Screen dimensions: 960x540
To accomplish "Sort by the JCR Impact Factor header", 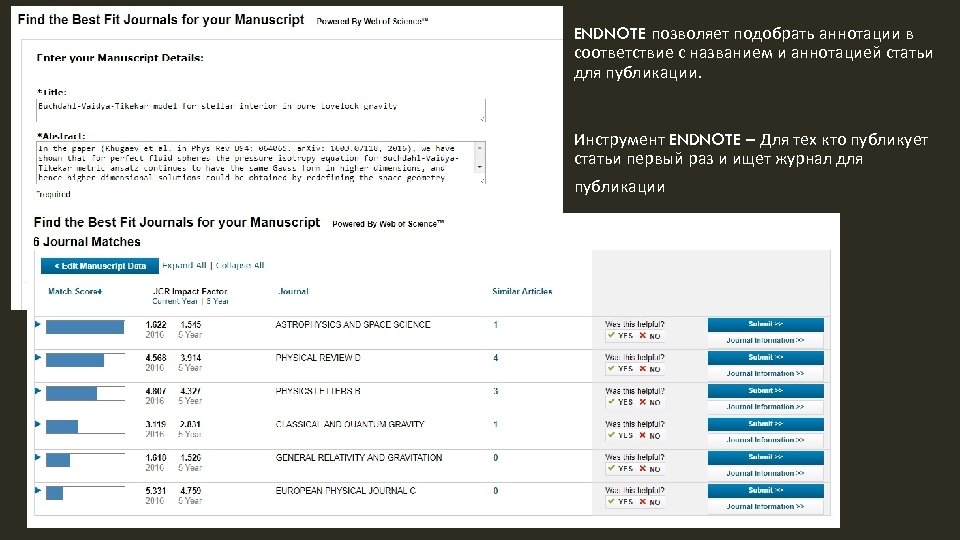I will (189, 291).
